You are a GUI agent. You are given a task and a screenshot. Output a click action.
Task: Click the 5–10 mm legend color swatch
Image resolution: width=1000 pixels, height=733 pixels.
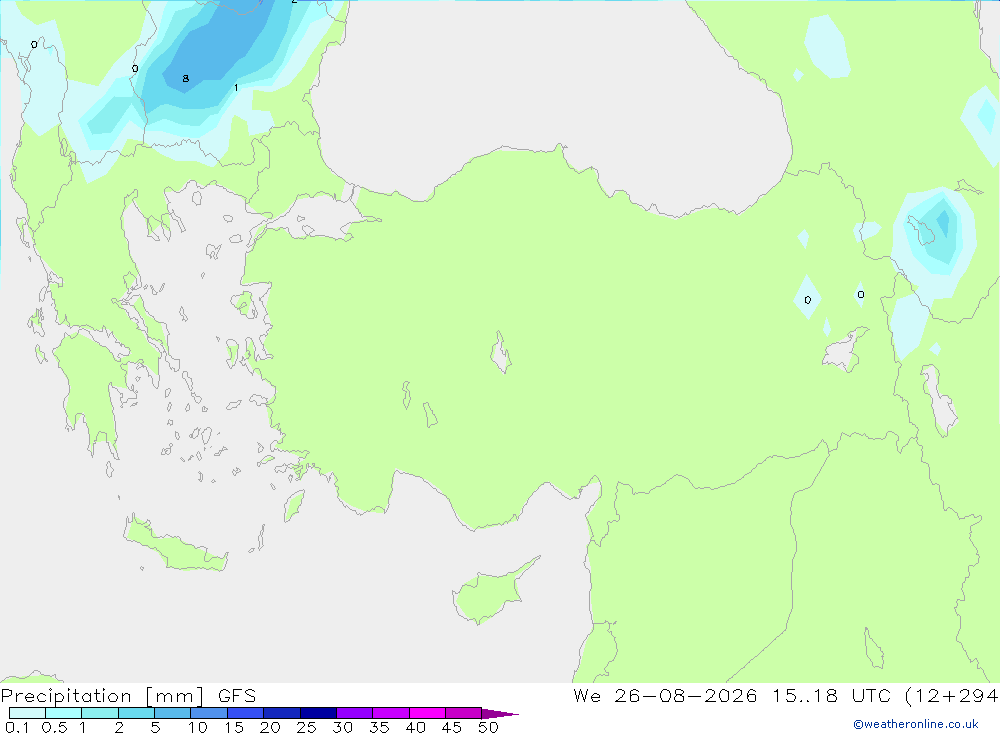pyautogui.click(x=173, y=713)
